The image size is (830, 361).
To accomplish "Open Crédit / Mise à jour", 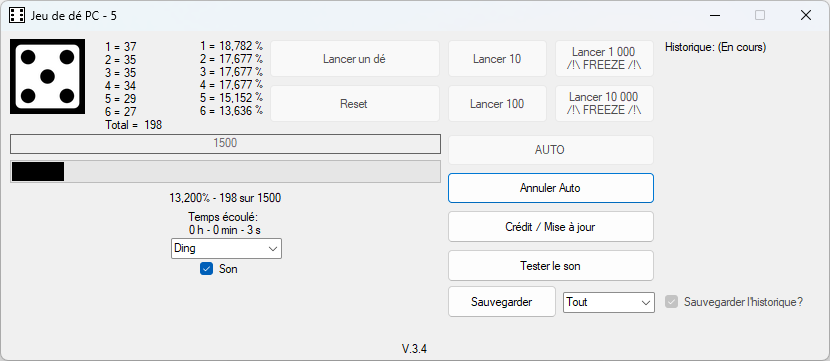I will (x=551, y=227).
